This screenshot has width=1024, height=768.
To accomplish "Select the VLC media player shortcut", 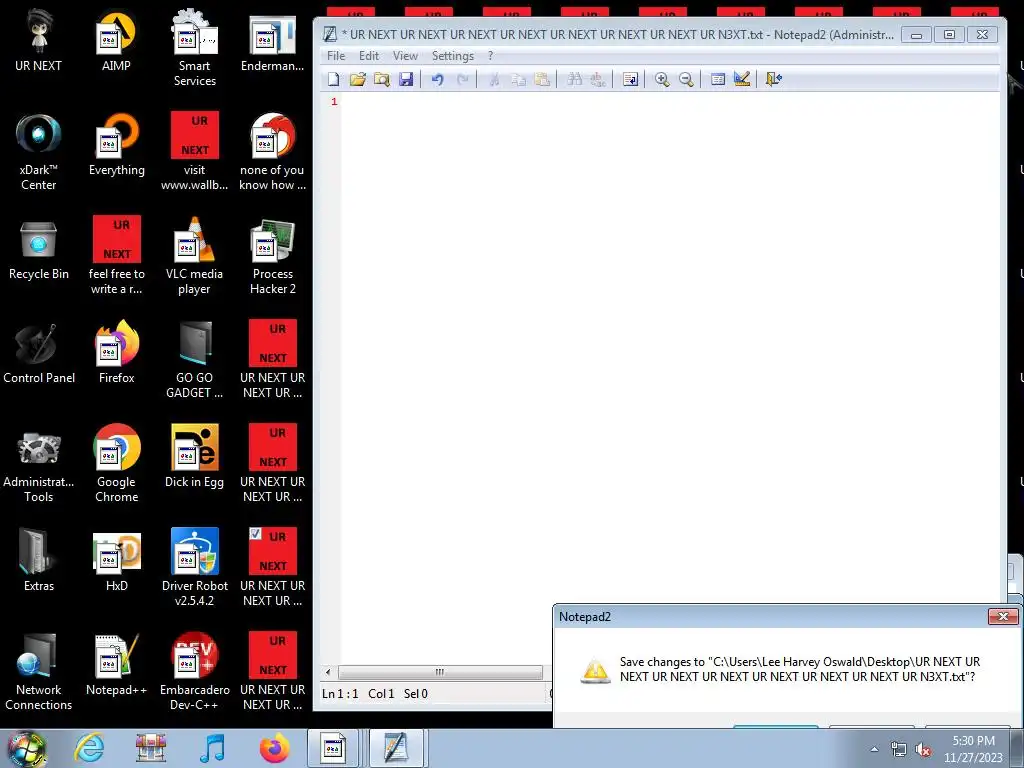I will pos(195,256).
